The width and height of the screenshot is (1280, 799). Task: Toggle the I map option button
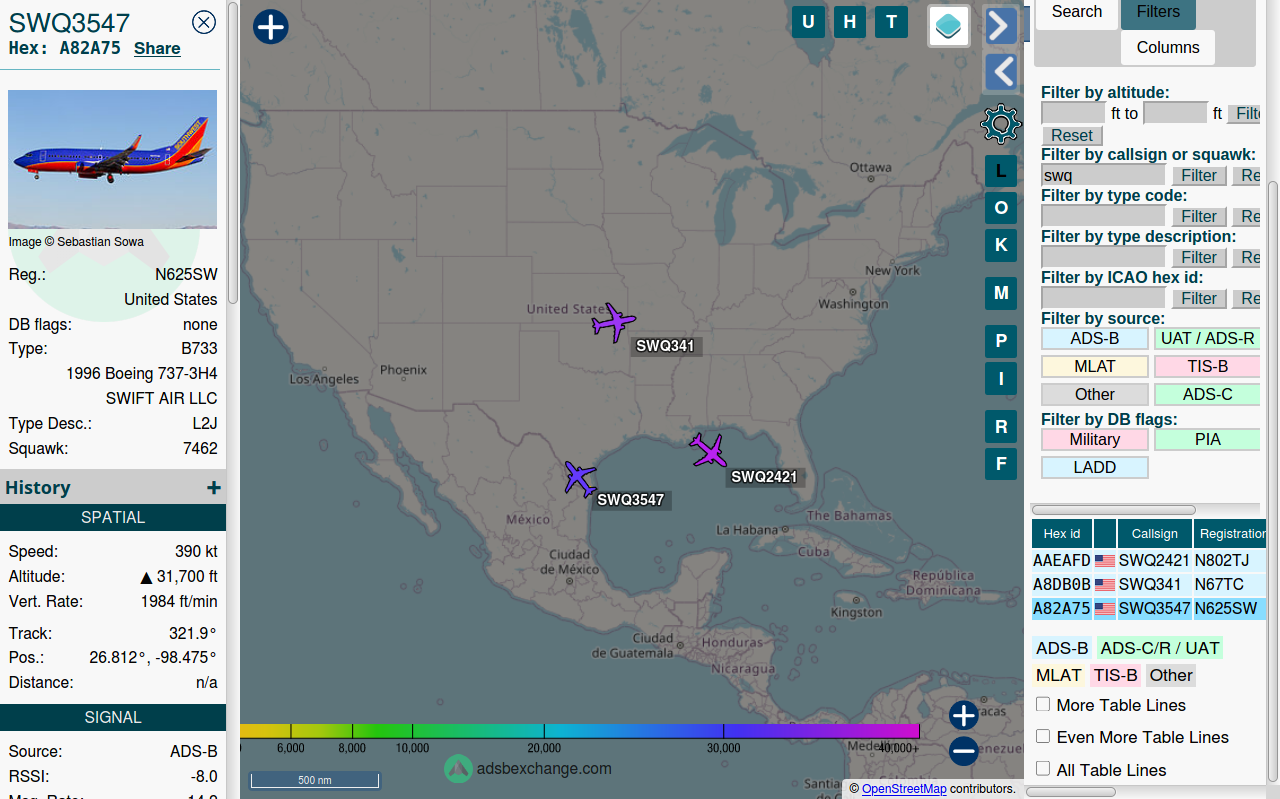coord(1001,378)
